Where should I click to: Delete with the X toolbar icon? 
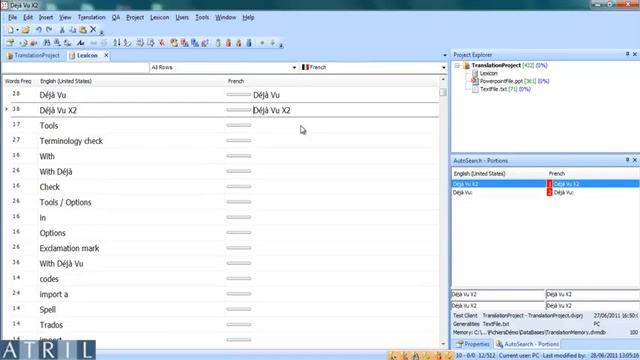[x=93, y=29]
